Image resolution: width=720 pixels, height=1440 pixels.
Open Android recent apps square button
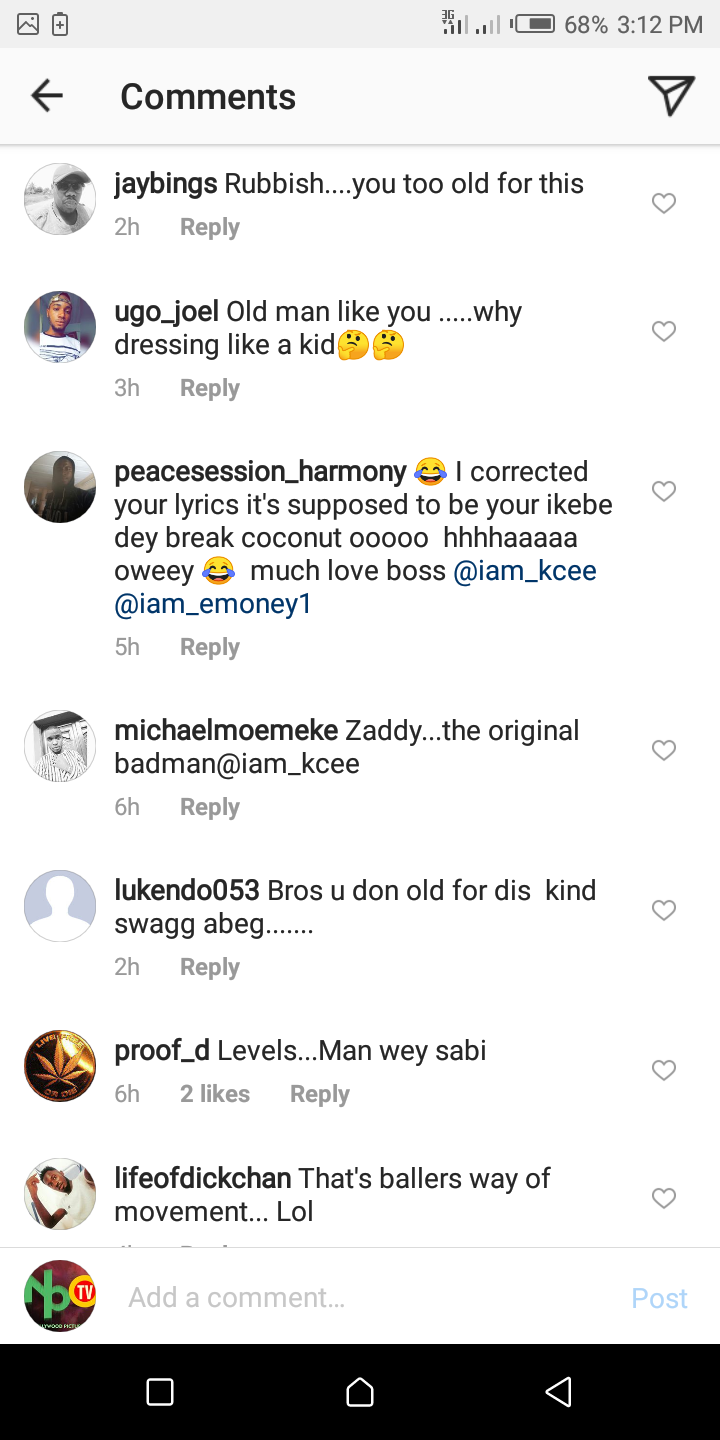tap(160, 1392)
